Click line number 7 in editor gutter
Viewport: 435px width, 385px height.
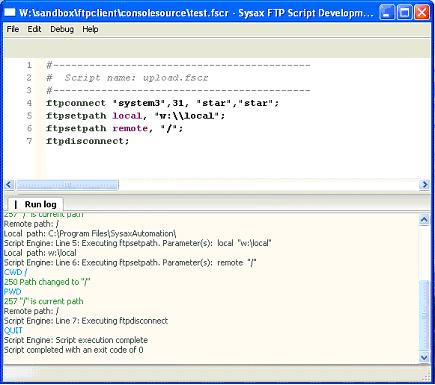click(x=29, y=141)
